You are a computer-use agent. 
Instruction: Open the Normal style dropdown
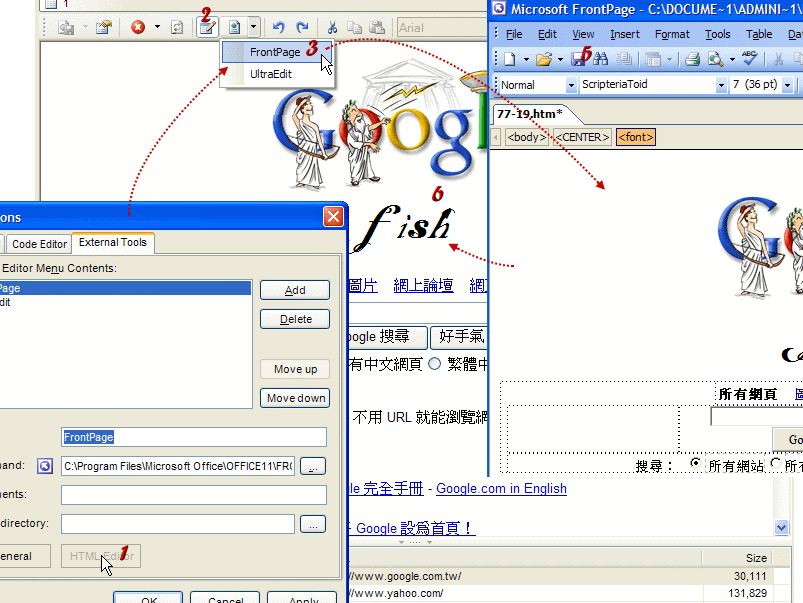pyautogui.click(x=571, y=85)
